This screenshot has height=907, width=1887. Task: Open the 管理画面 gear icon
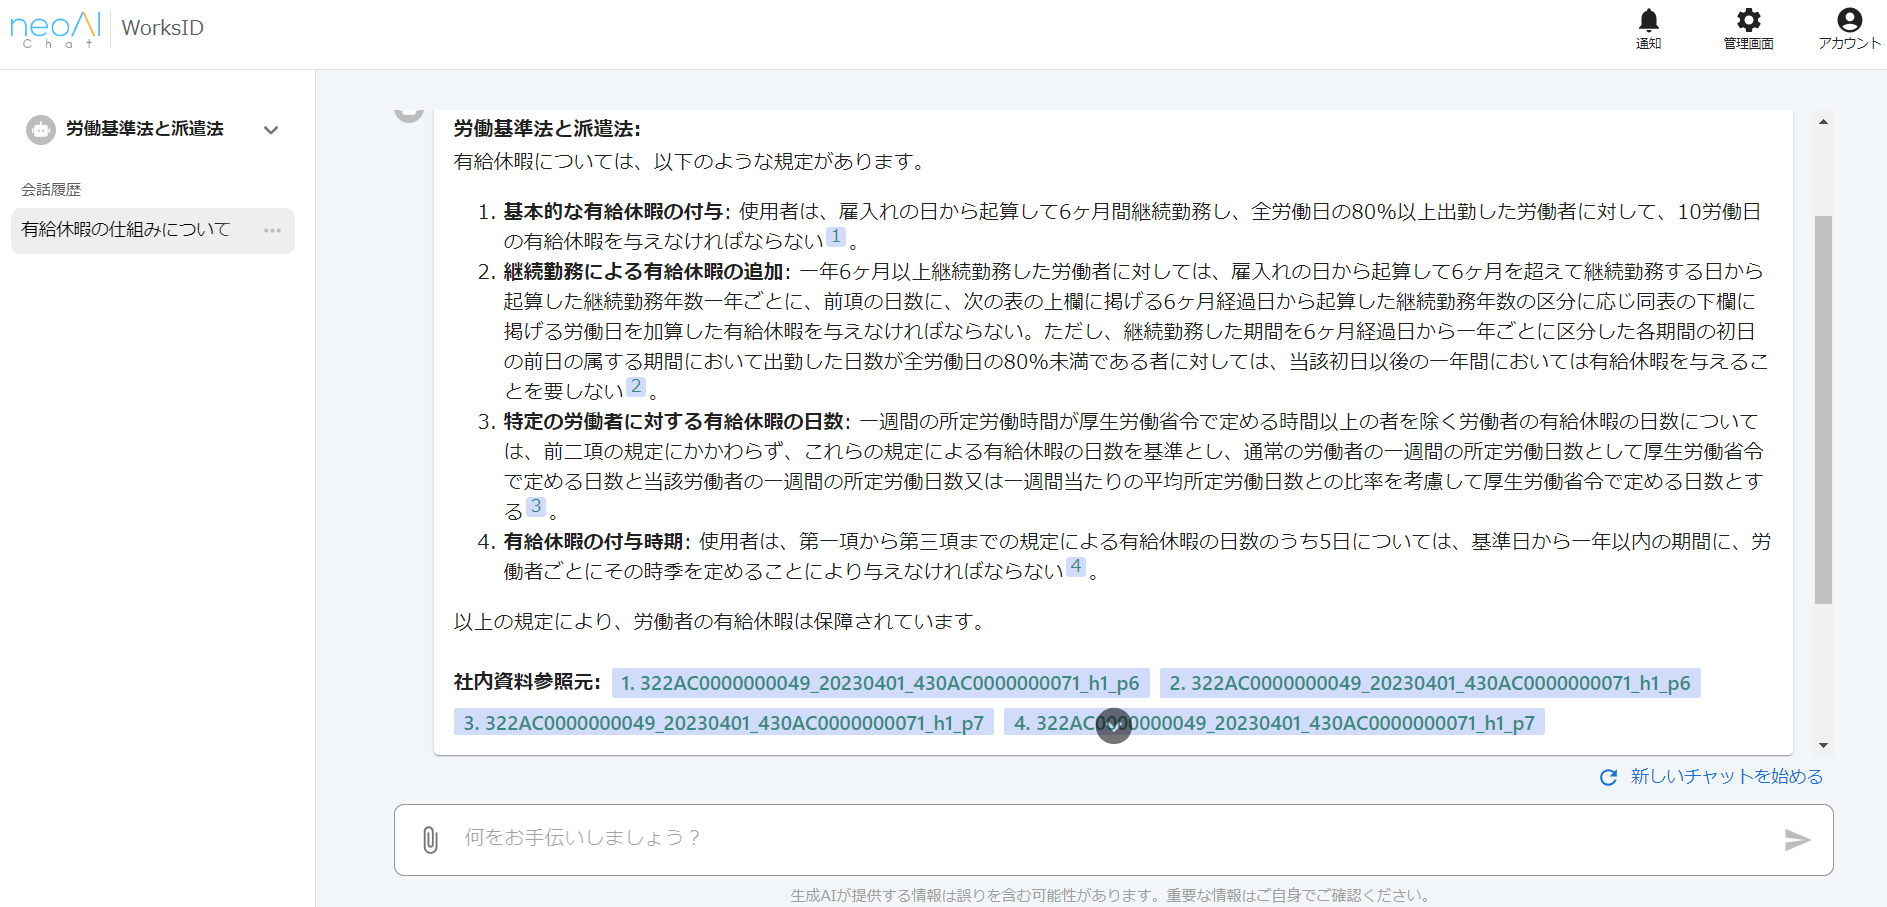[1748, 20]
